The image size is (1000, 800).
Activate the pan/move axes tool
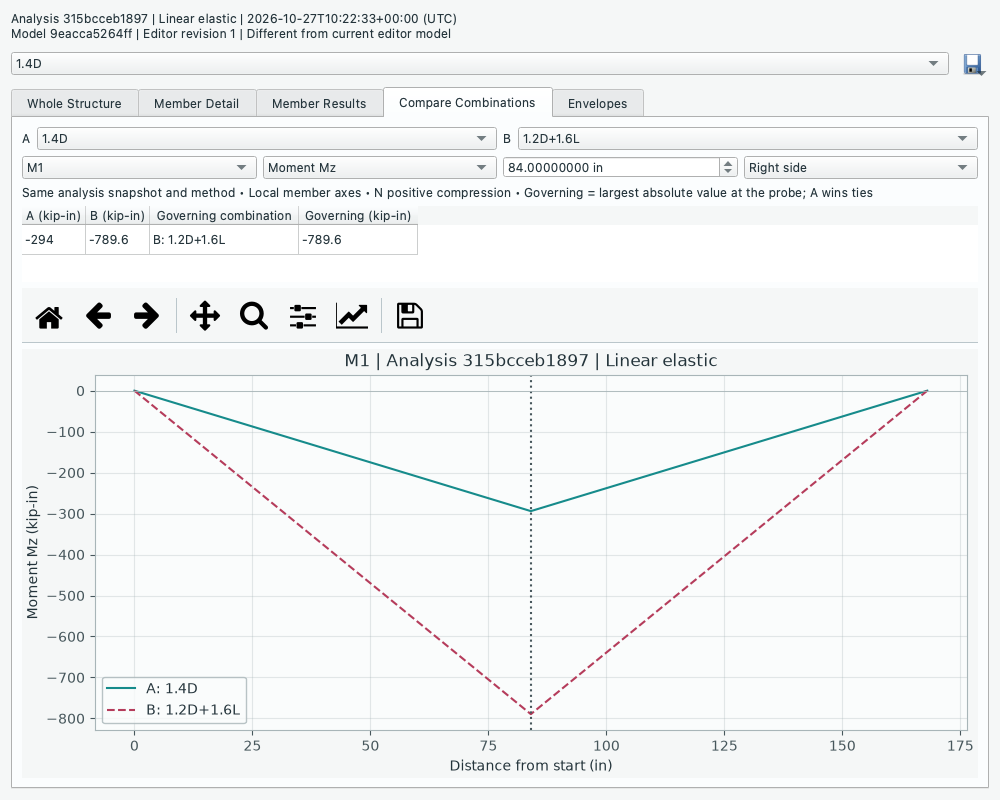[x=205, y=316]
